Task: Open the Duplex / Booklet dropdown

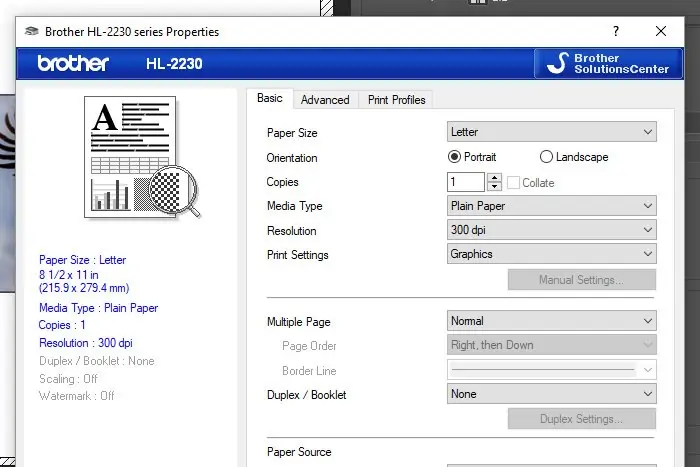Action: tap(551, 394)
